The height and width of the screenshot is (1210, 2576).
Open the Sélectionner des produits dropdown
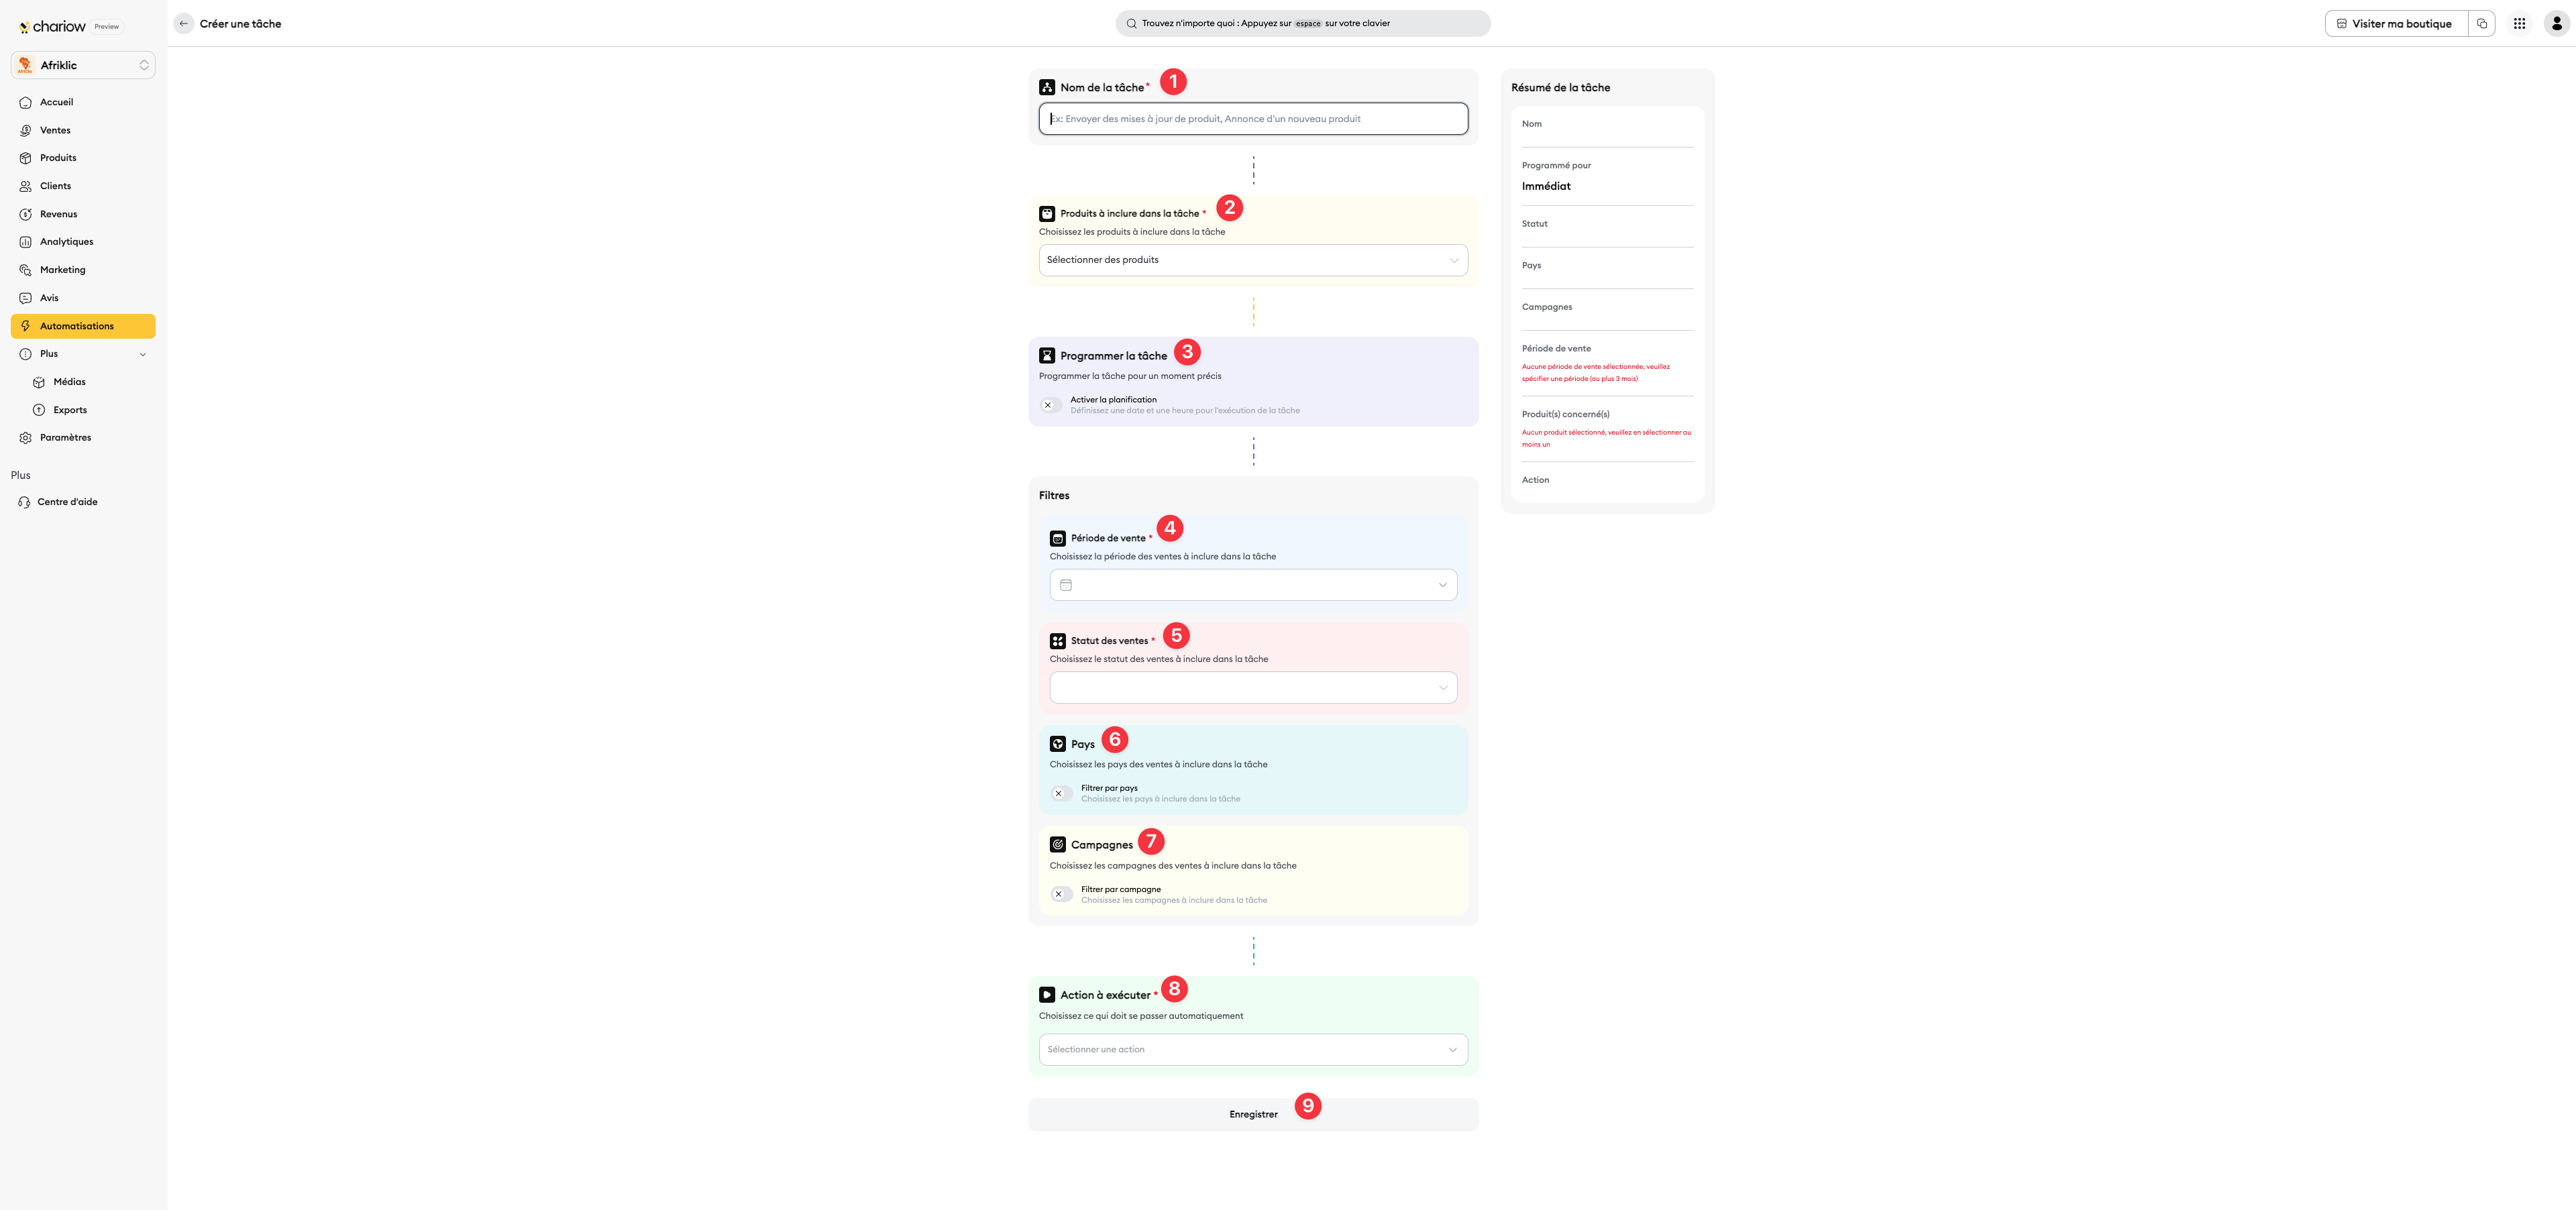click(x=1253, y=260)
